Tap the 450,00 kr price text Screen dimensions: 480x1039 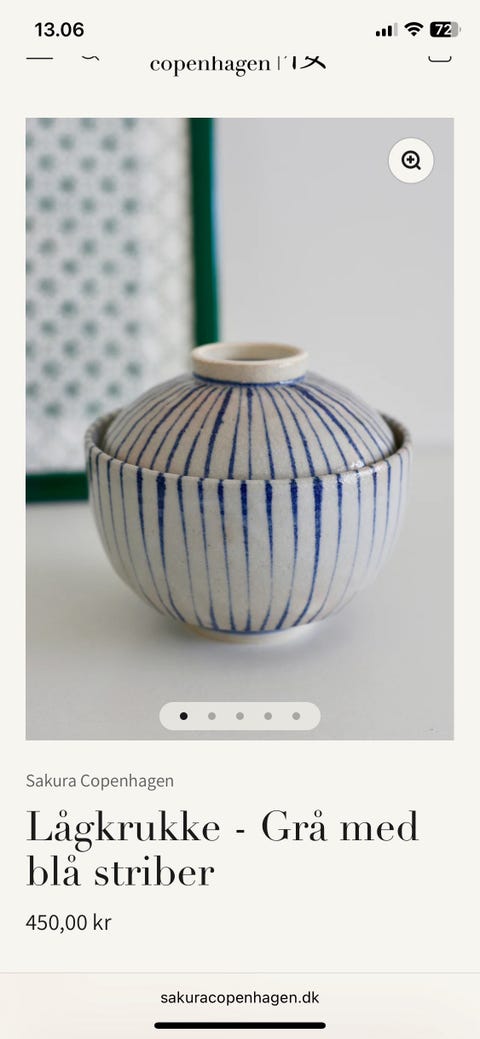point(68,922)
